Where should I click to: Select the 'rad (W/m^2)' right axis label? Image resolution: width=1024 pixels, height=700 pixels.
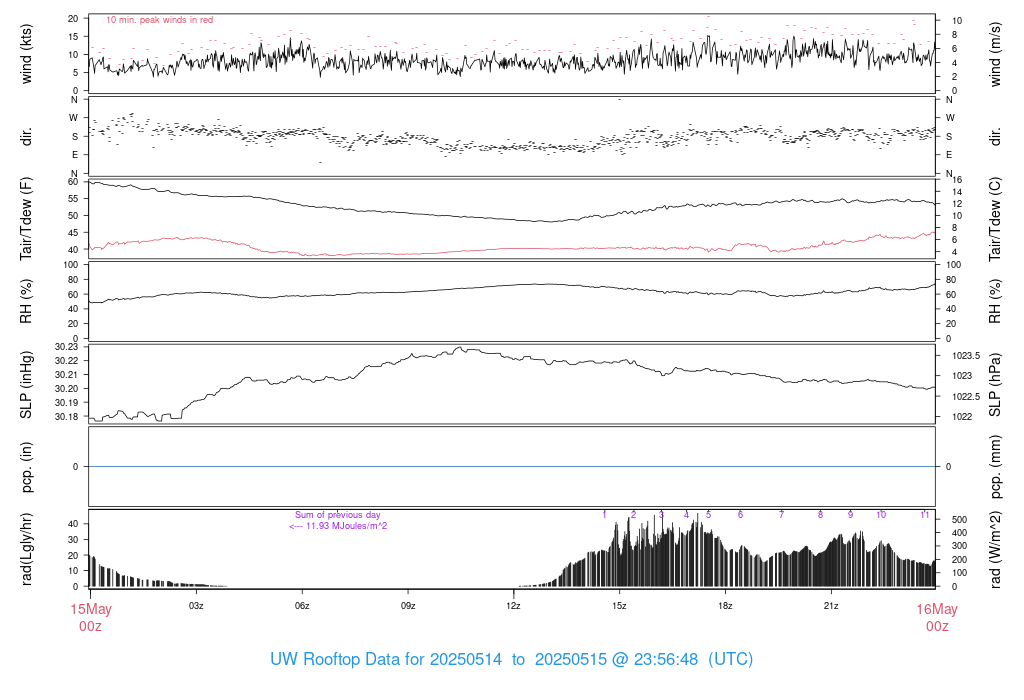995,549
